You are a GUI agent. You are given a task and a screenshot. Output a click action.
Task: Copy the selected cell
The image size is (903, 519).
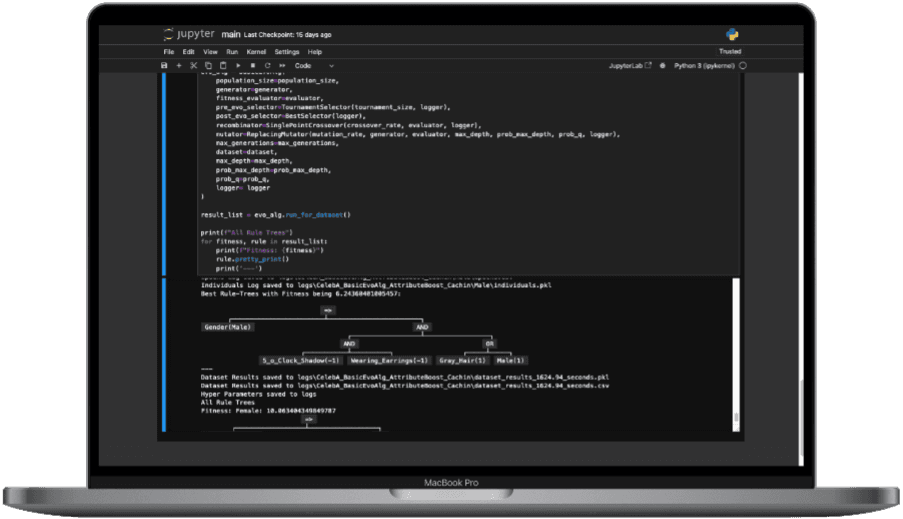208,65
